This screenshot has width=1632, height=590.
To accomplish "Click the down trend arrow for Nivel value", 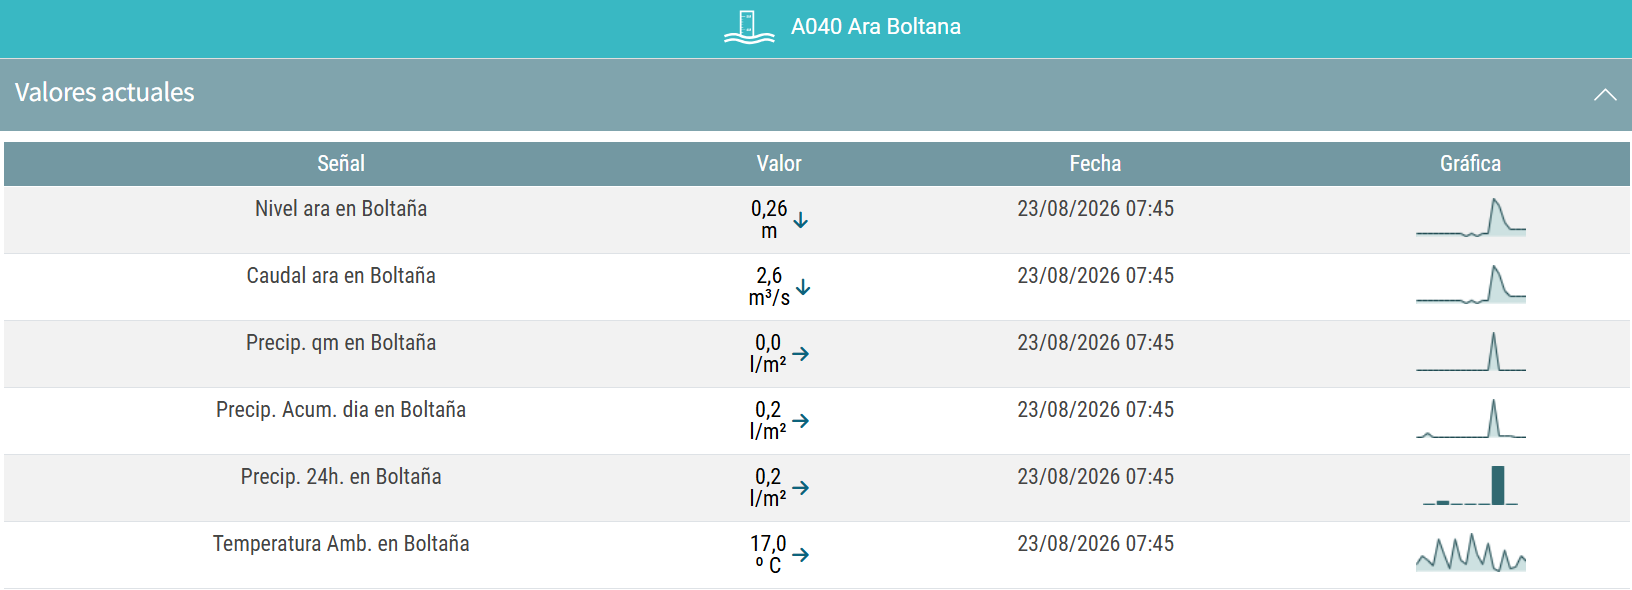I will tap(801, 220).
